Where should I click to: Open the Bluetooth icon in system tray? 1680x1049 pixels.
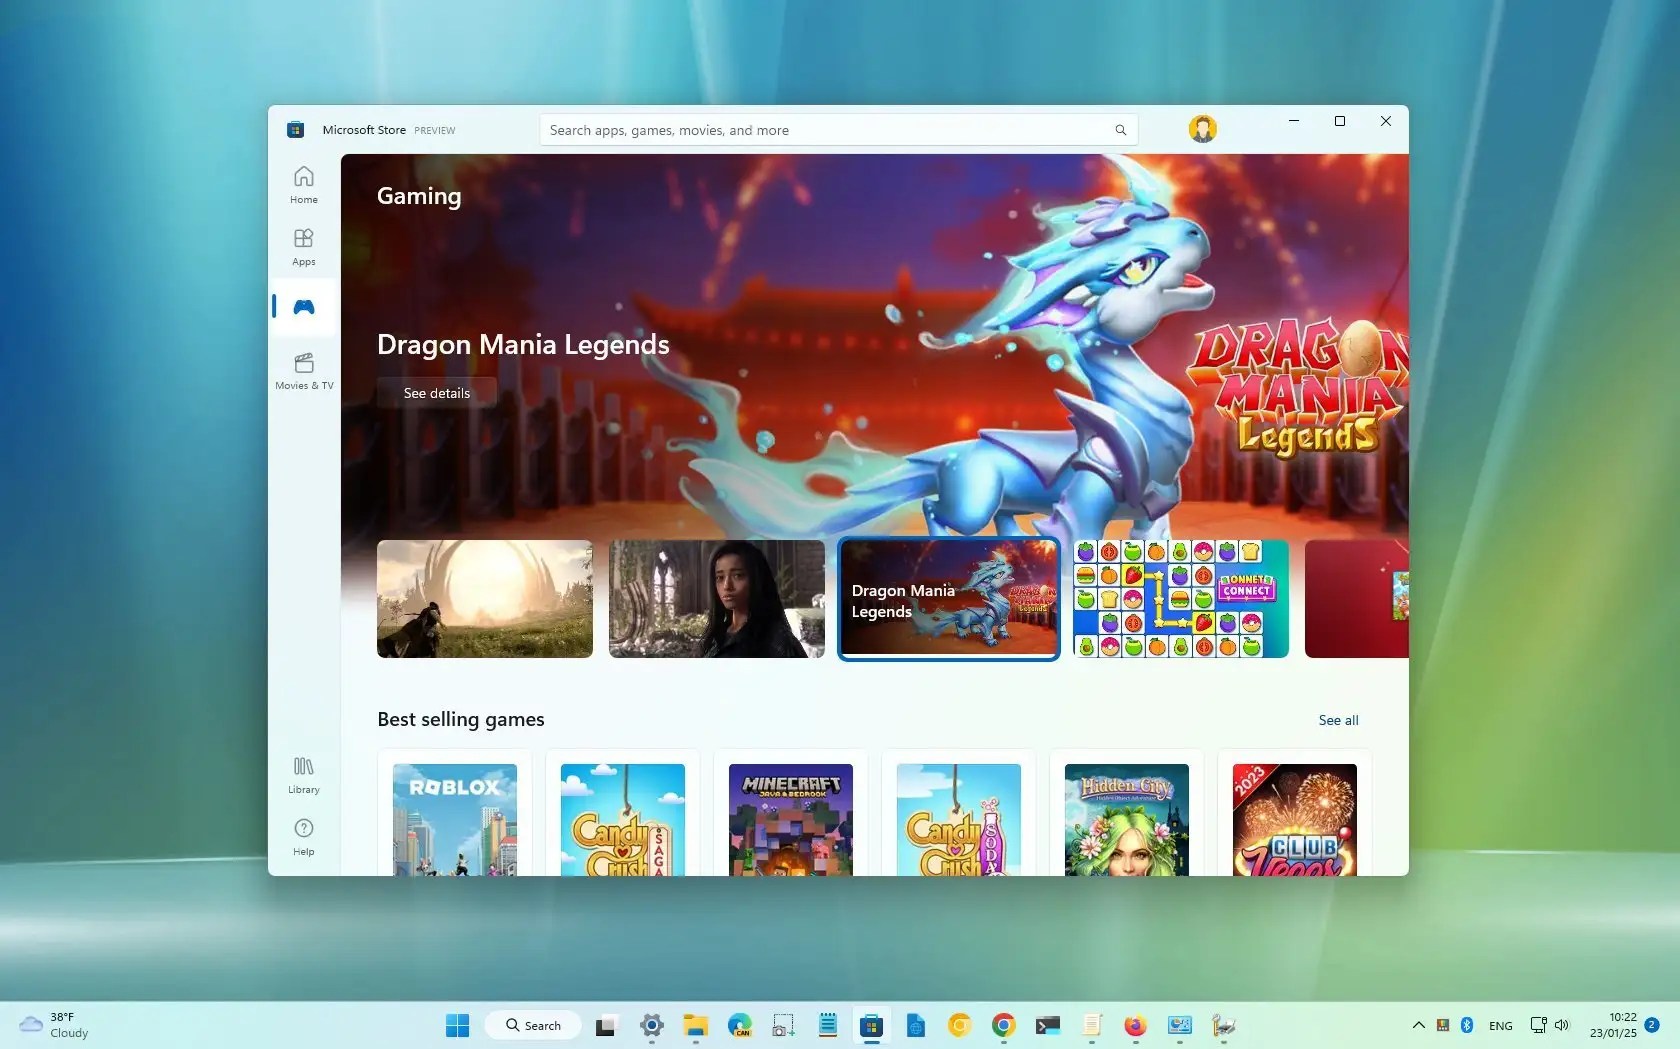[x=1466, y=1025]
